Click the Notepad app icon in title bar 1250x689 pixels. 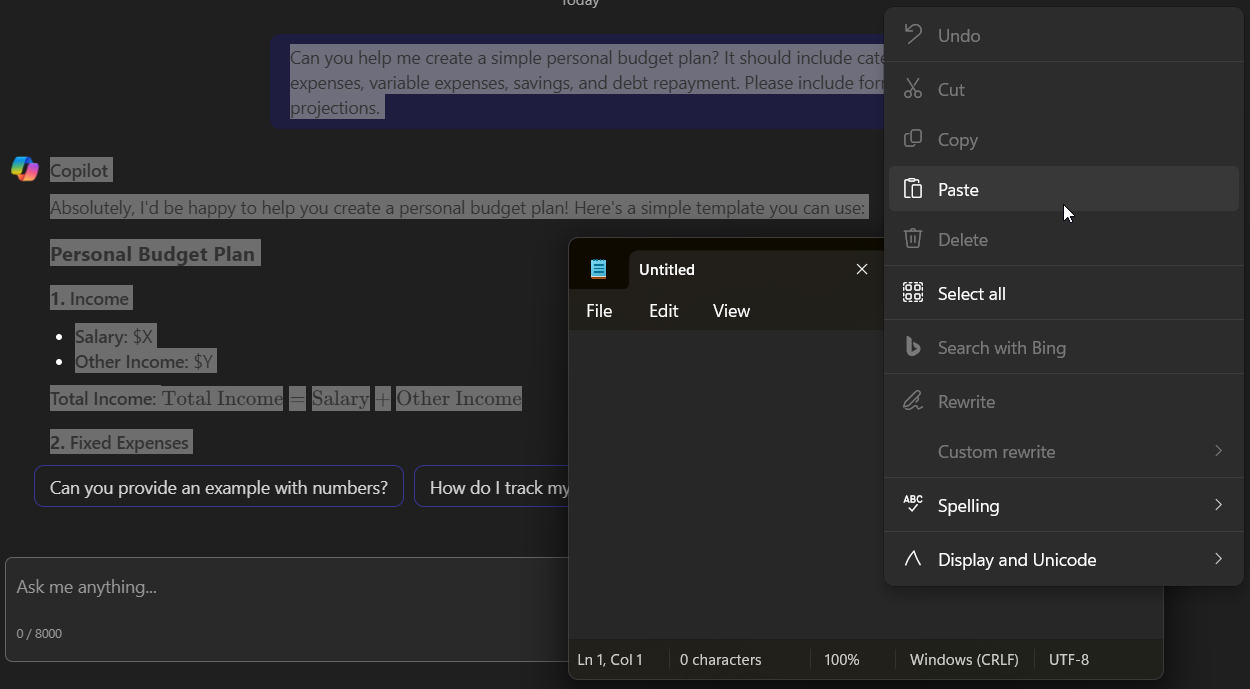click(x=598, y=269)
